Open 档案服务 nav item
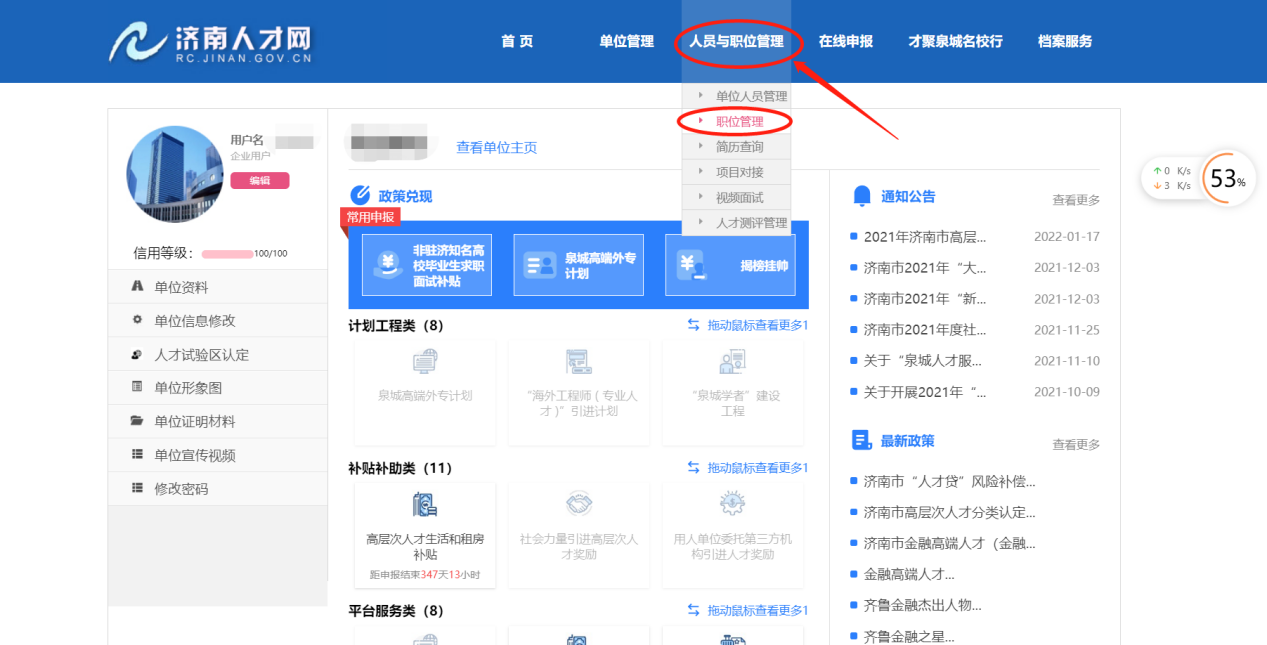The width and height of the screenshot is (1267, 645). tap(1065, 41)
